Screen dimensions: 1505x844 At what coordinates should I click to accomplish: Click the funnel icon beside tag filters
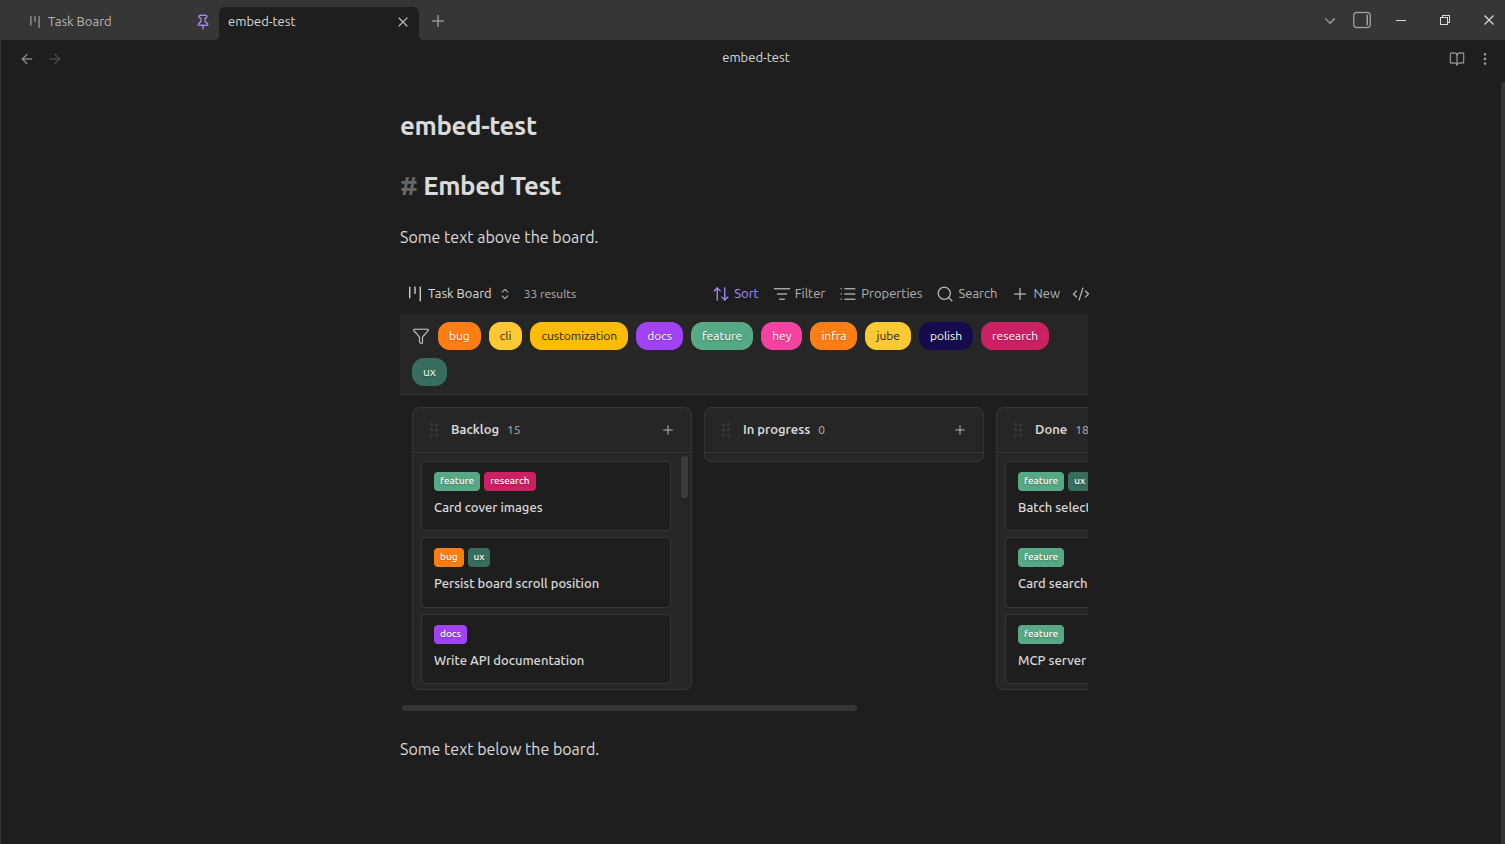[x=421, y=336]
